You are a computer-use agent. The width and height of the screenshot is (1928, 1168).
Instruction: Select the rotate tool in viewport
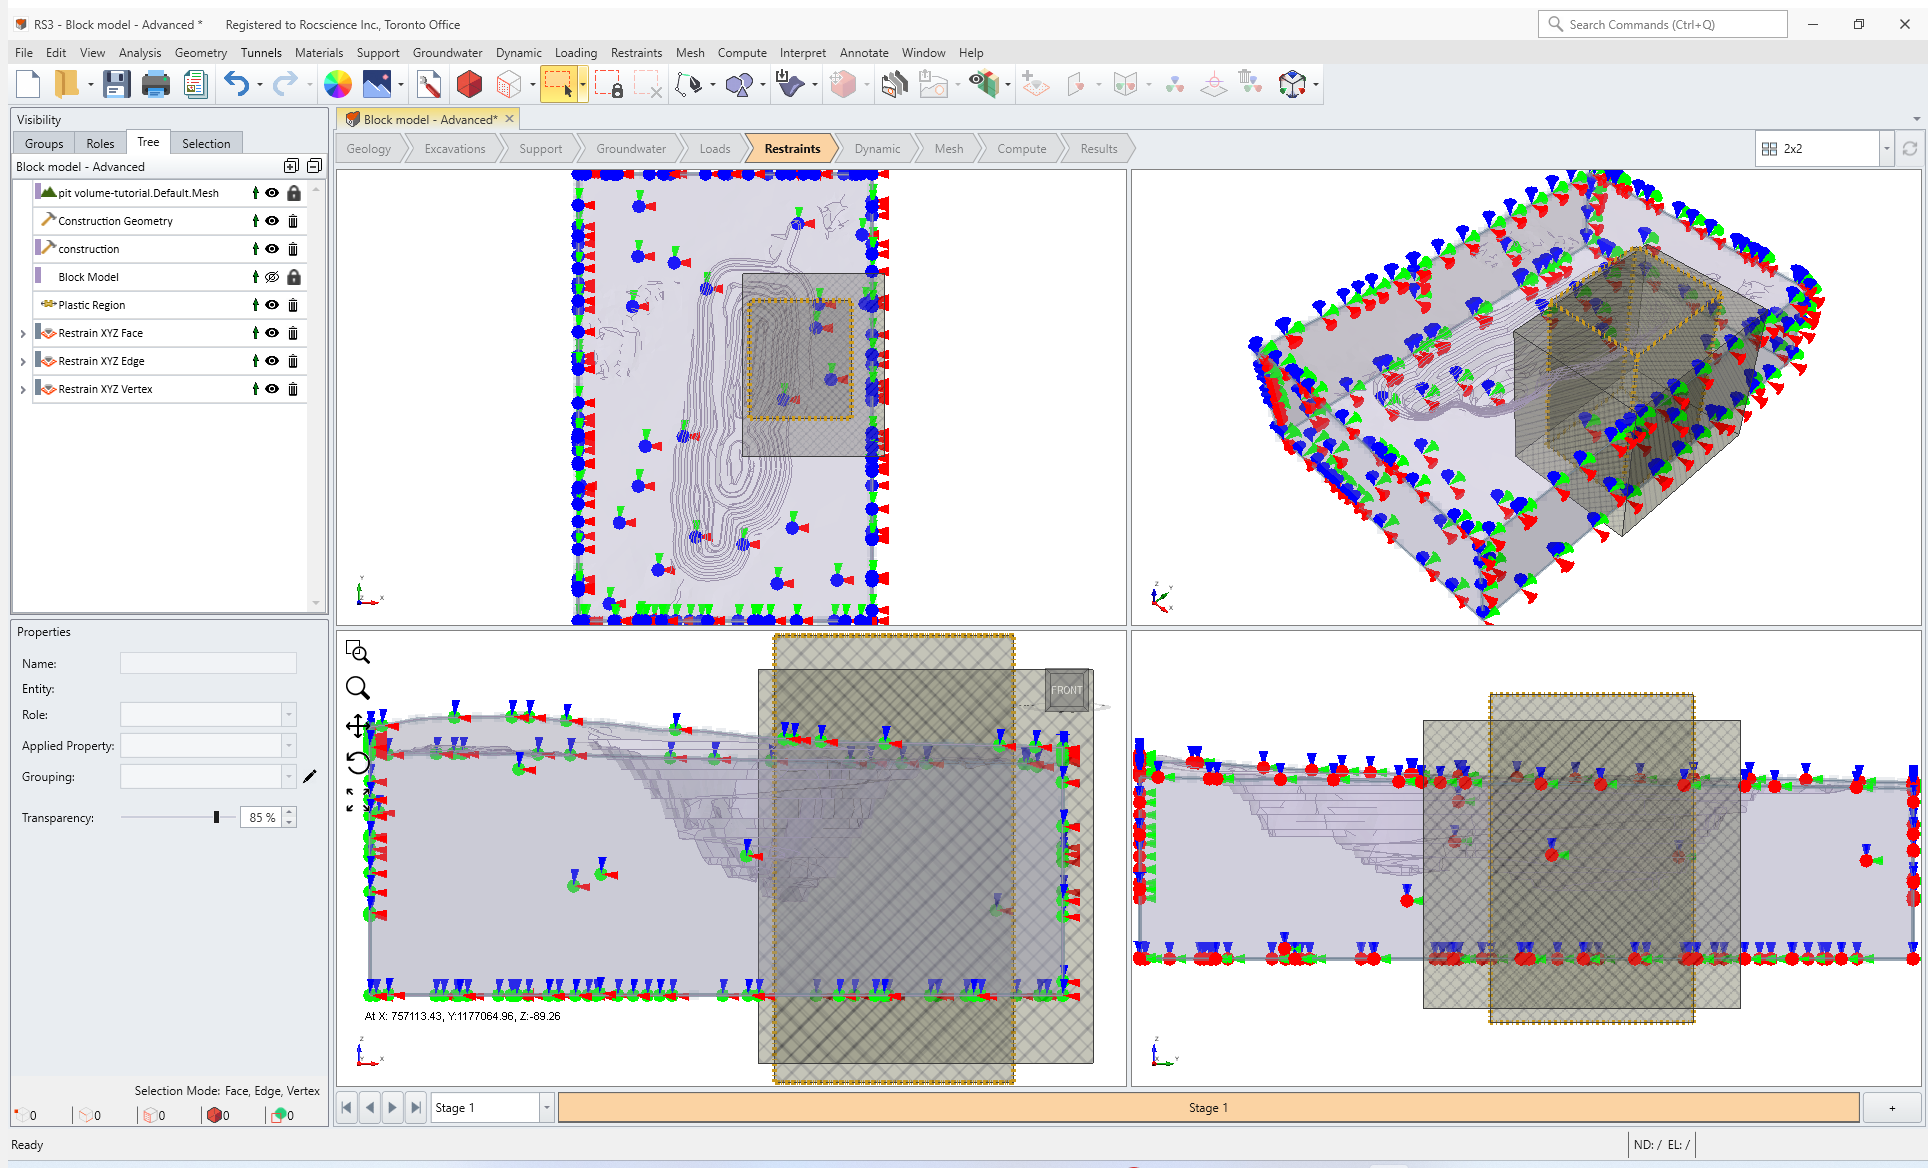[x=358, y=763]
